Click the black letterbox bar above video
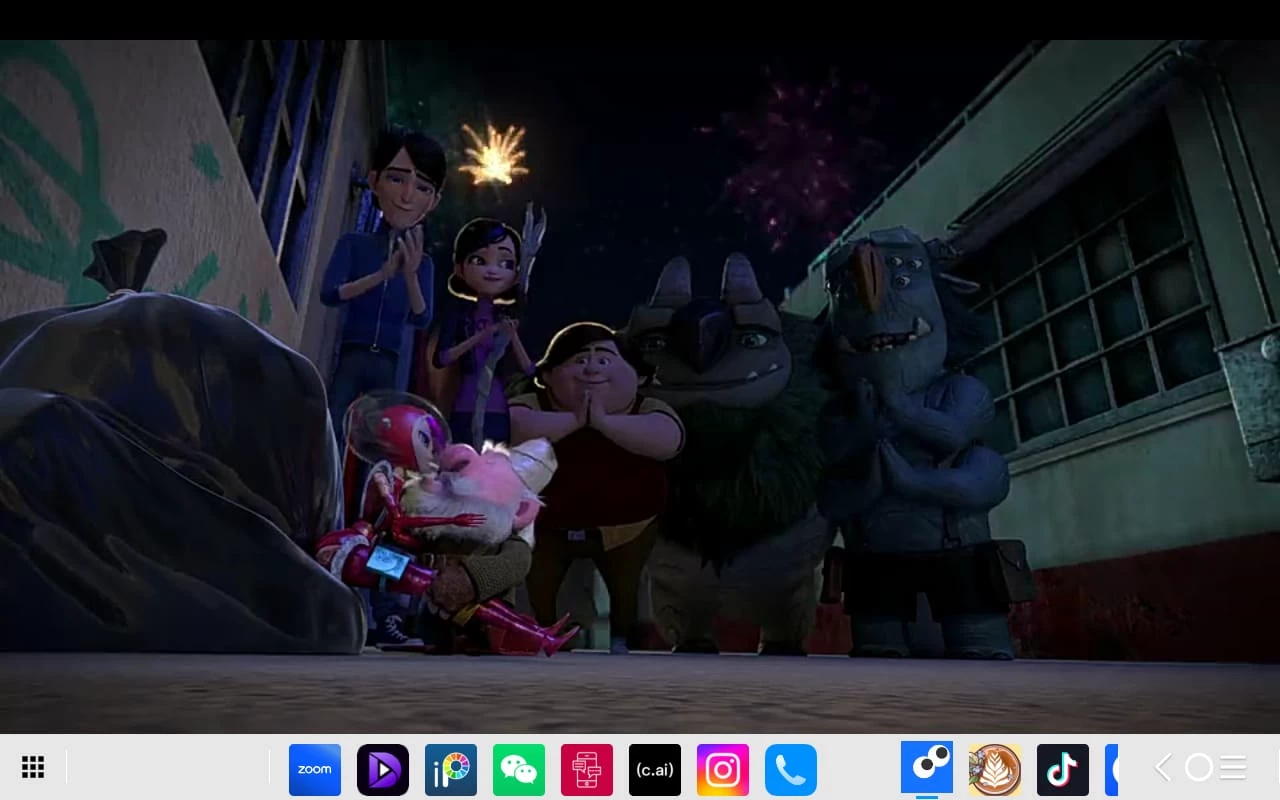Screen dimensions: 1280x800 pos(640,19)
